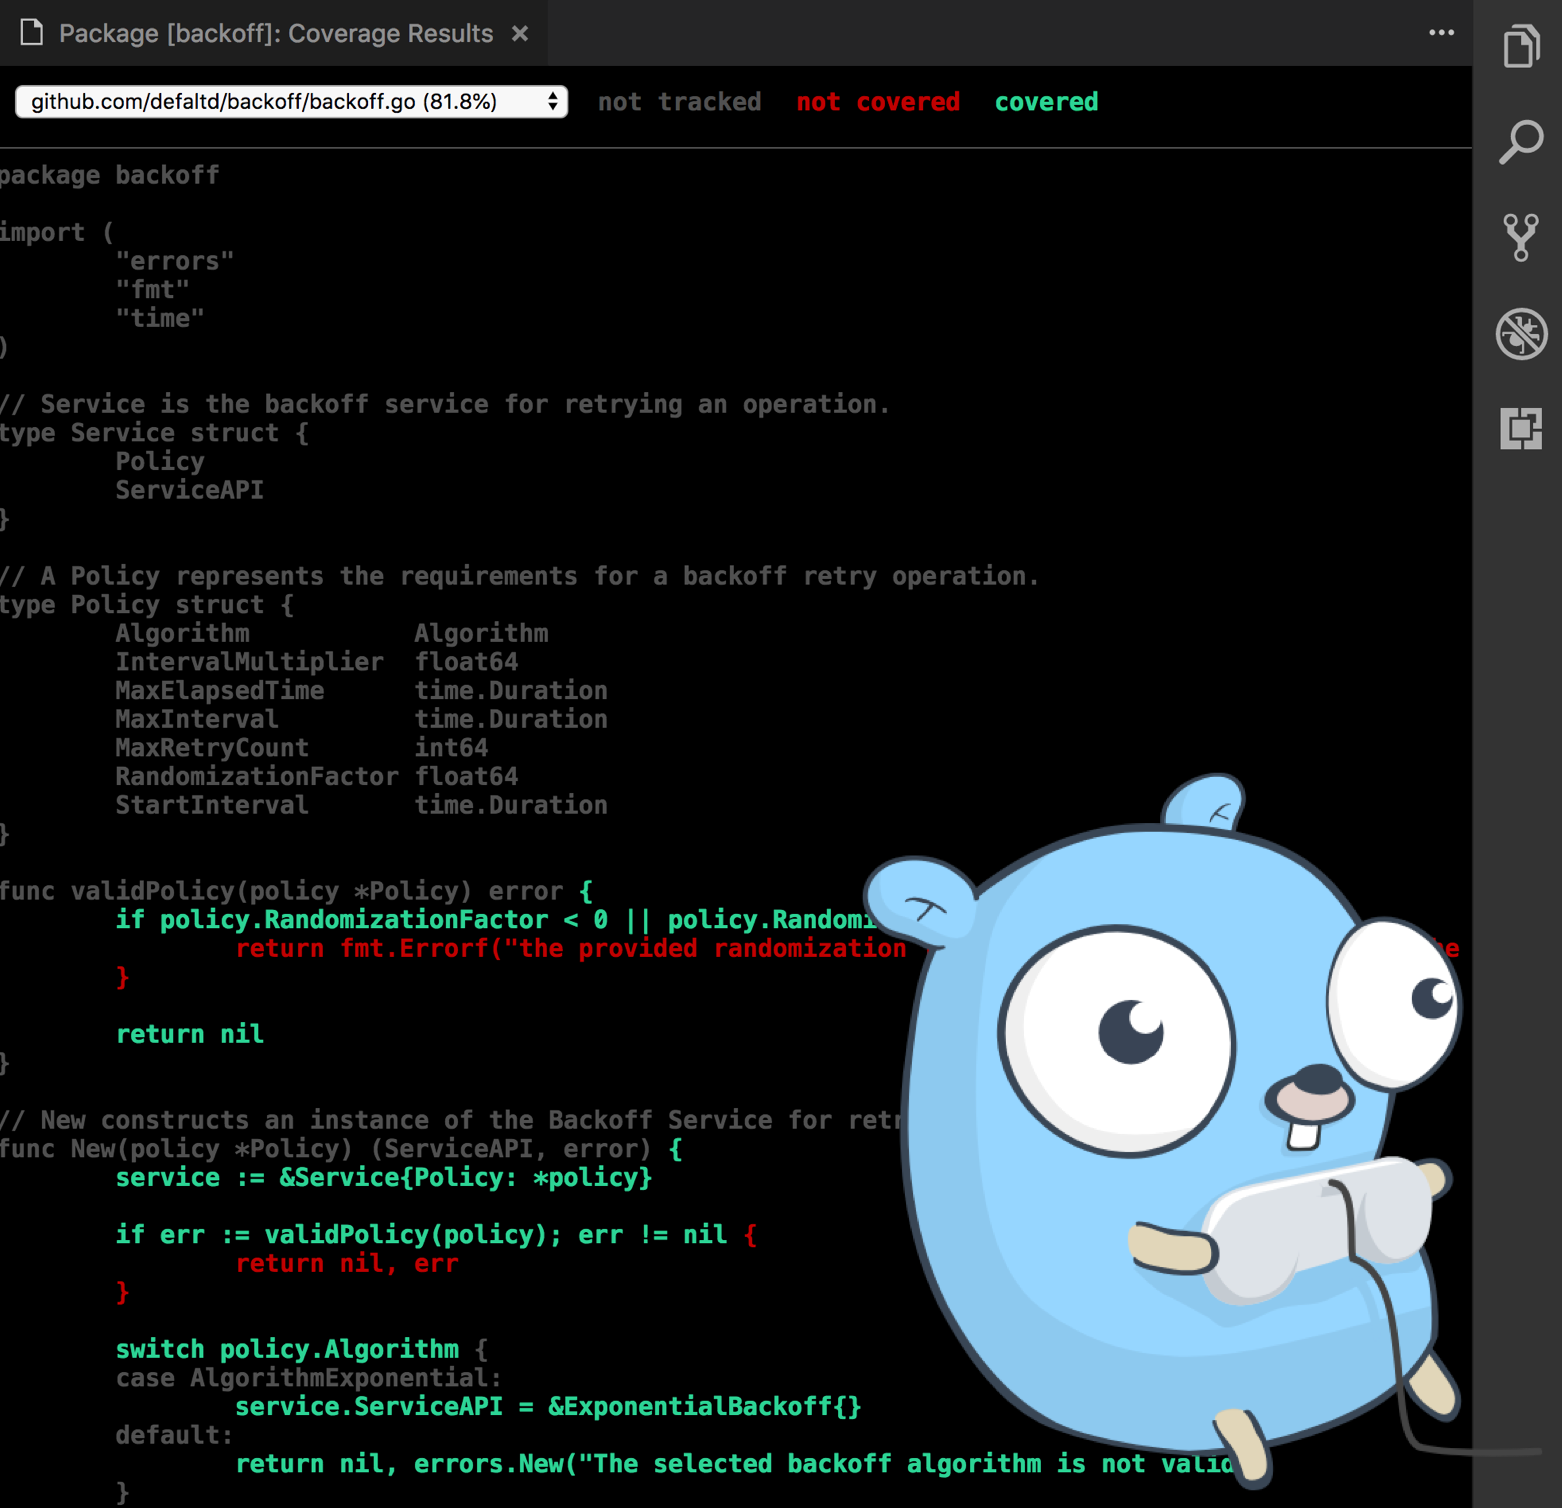Click the file icon in the Coverage Results tab

[32, 33]
